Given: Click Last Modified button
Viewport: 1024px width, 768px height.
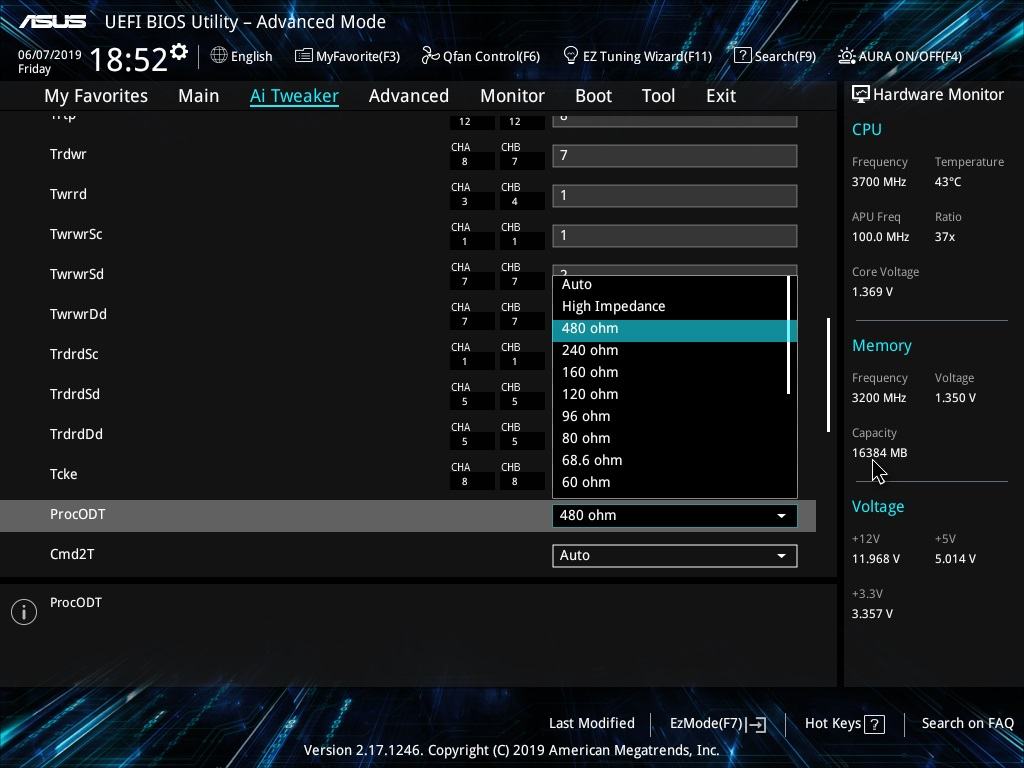Looking at the screenshot, I should [592, 724].
